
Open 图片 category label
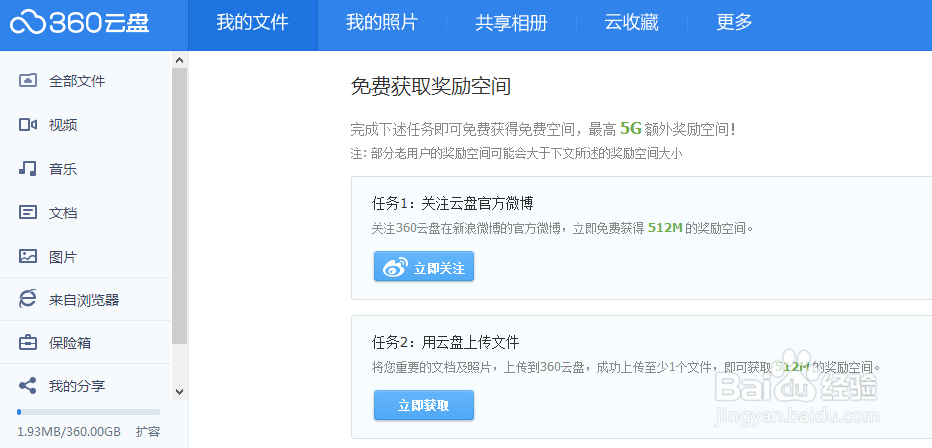coord(63,257)
